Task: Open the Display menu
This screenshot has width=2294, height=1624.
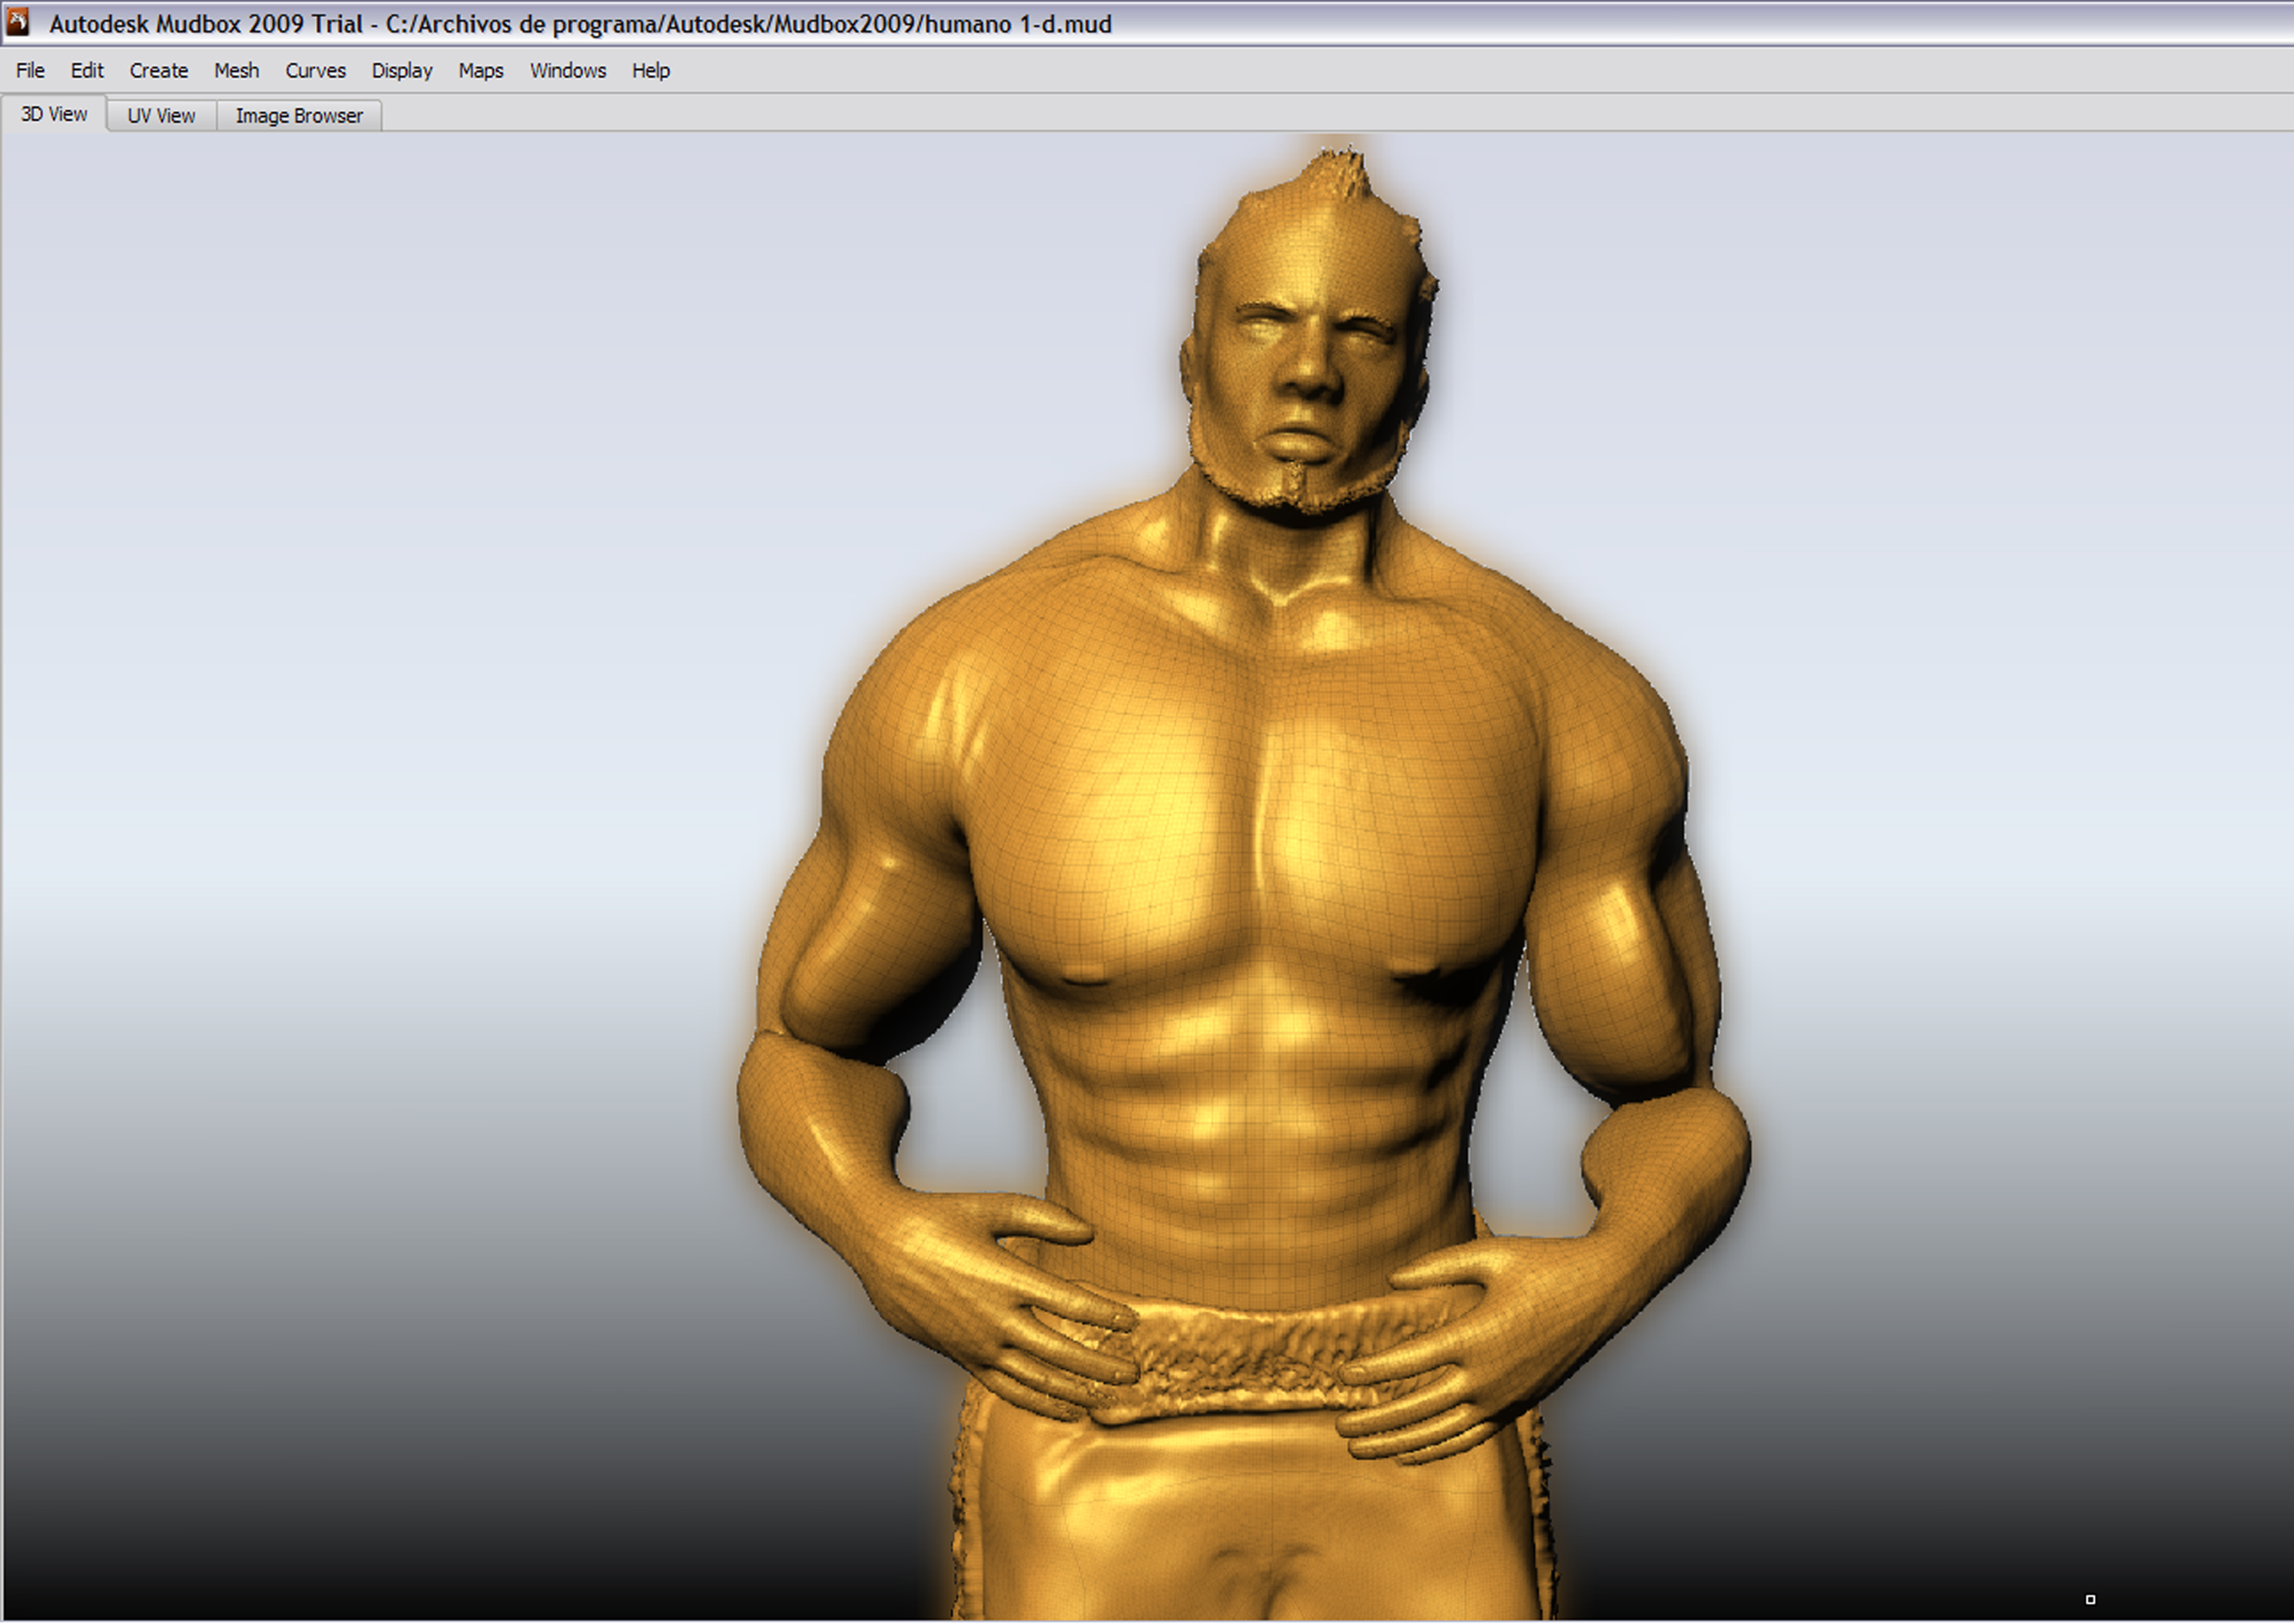Action: click(x=402, y=71)
